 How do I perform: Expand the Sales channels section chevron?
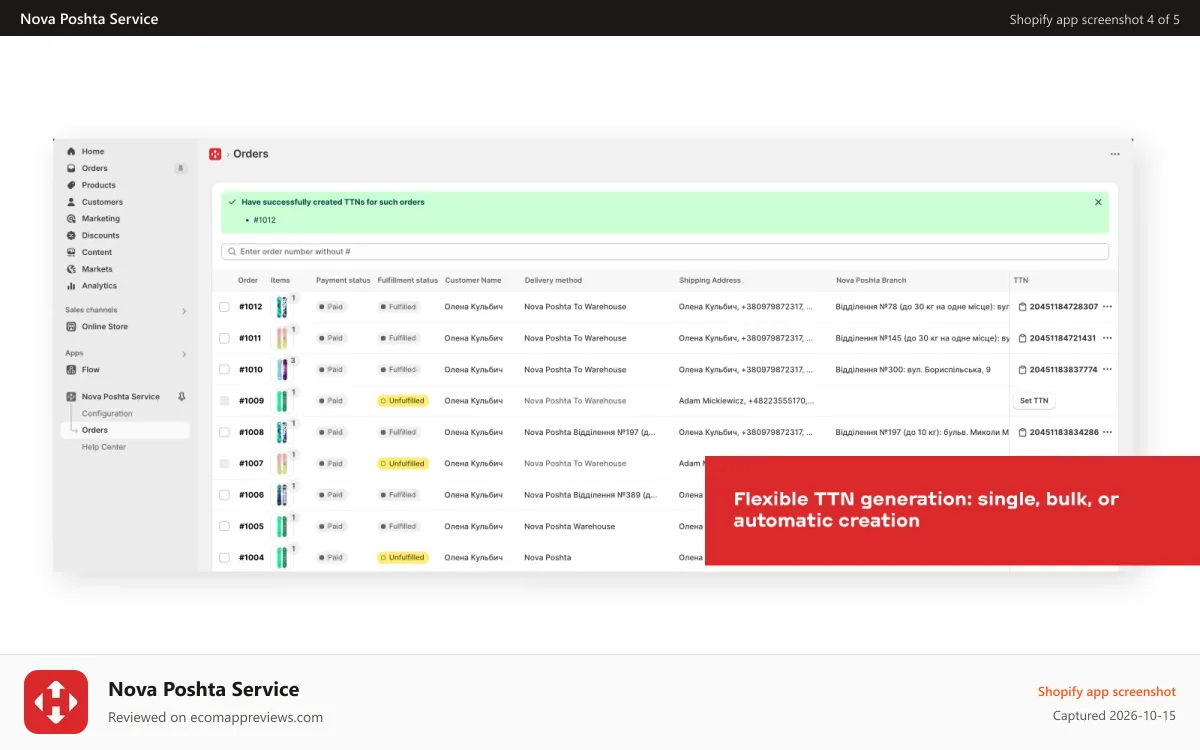184,311
